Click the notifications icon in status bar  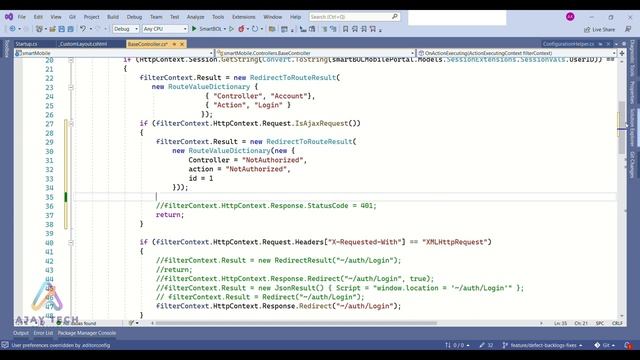[x=628, y=345]
